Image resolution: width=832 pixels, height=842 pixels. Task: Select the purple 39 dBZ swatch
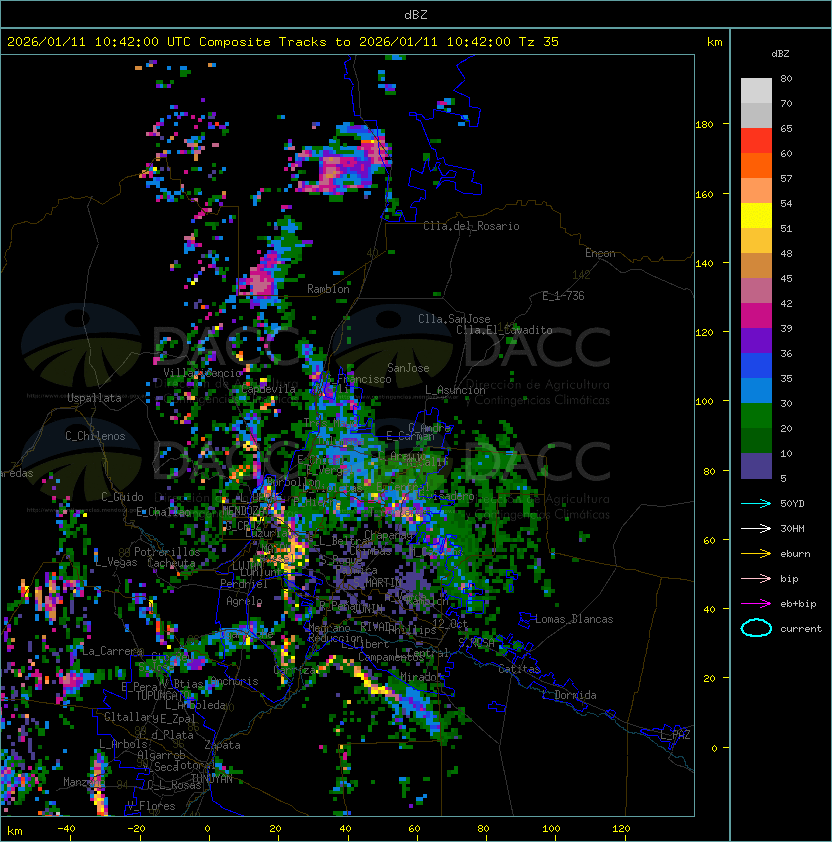756,340
